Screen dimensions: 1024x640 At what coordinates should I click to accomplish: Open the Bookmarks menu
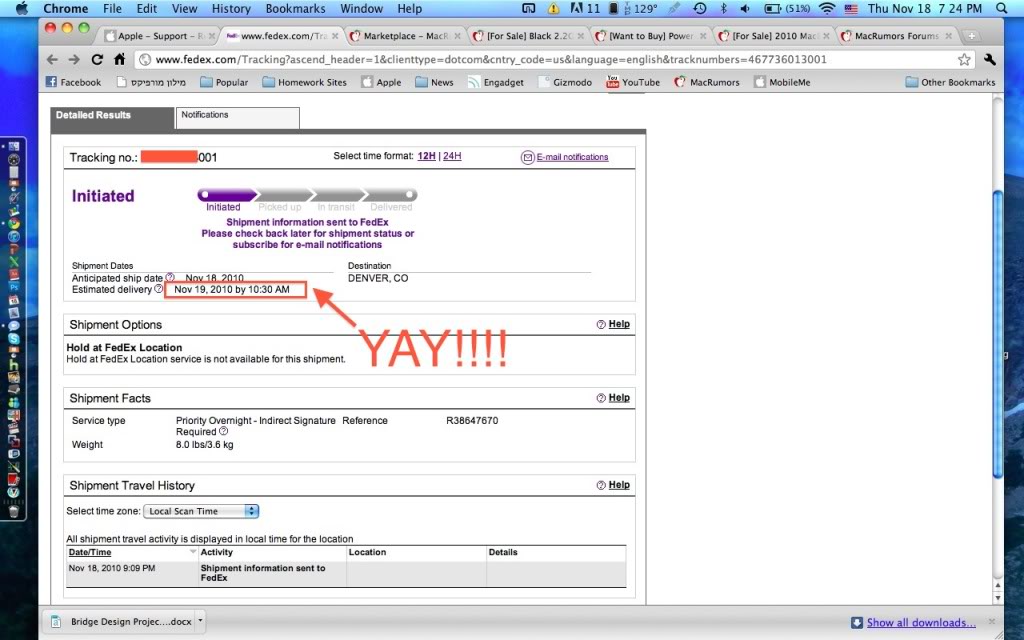coord(295,8)
